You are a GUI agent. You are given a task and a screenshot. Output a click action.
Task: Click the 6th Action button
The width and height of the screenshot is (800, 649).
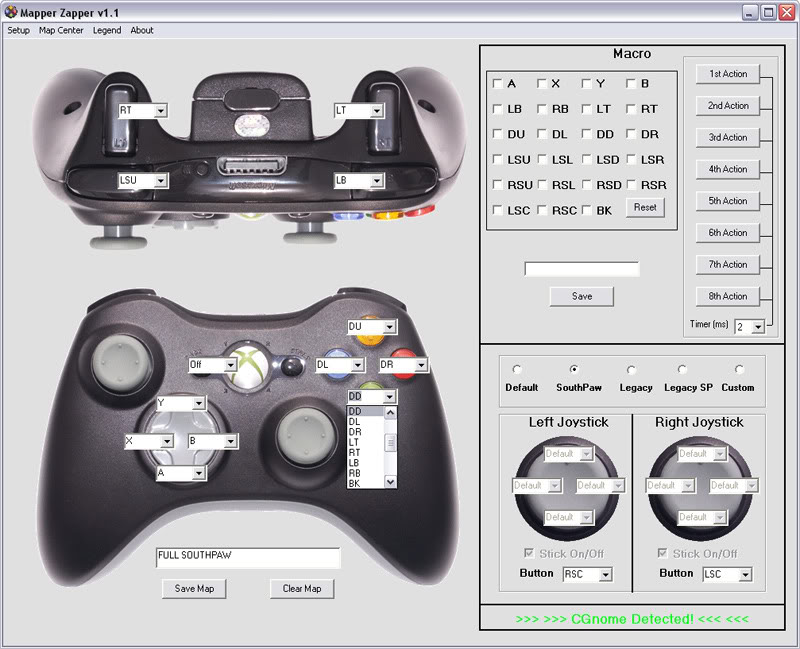pos(728,233)
